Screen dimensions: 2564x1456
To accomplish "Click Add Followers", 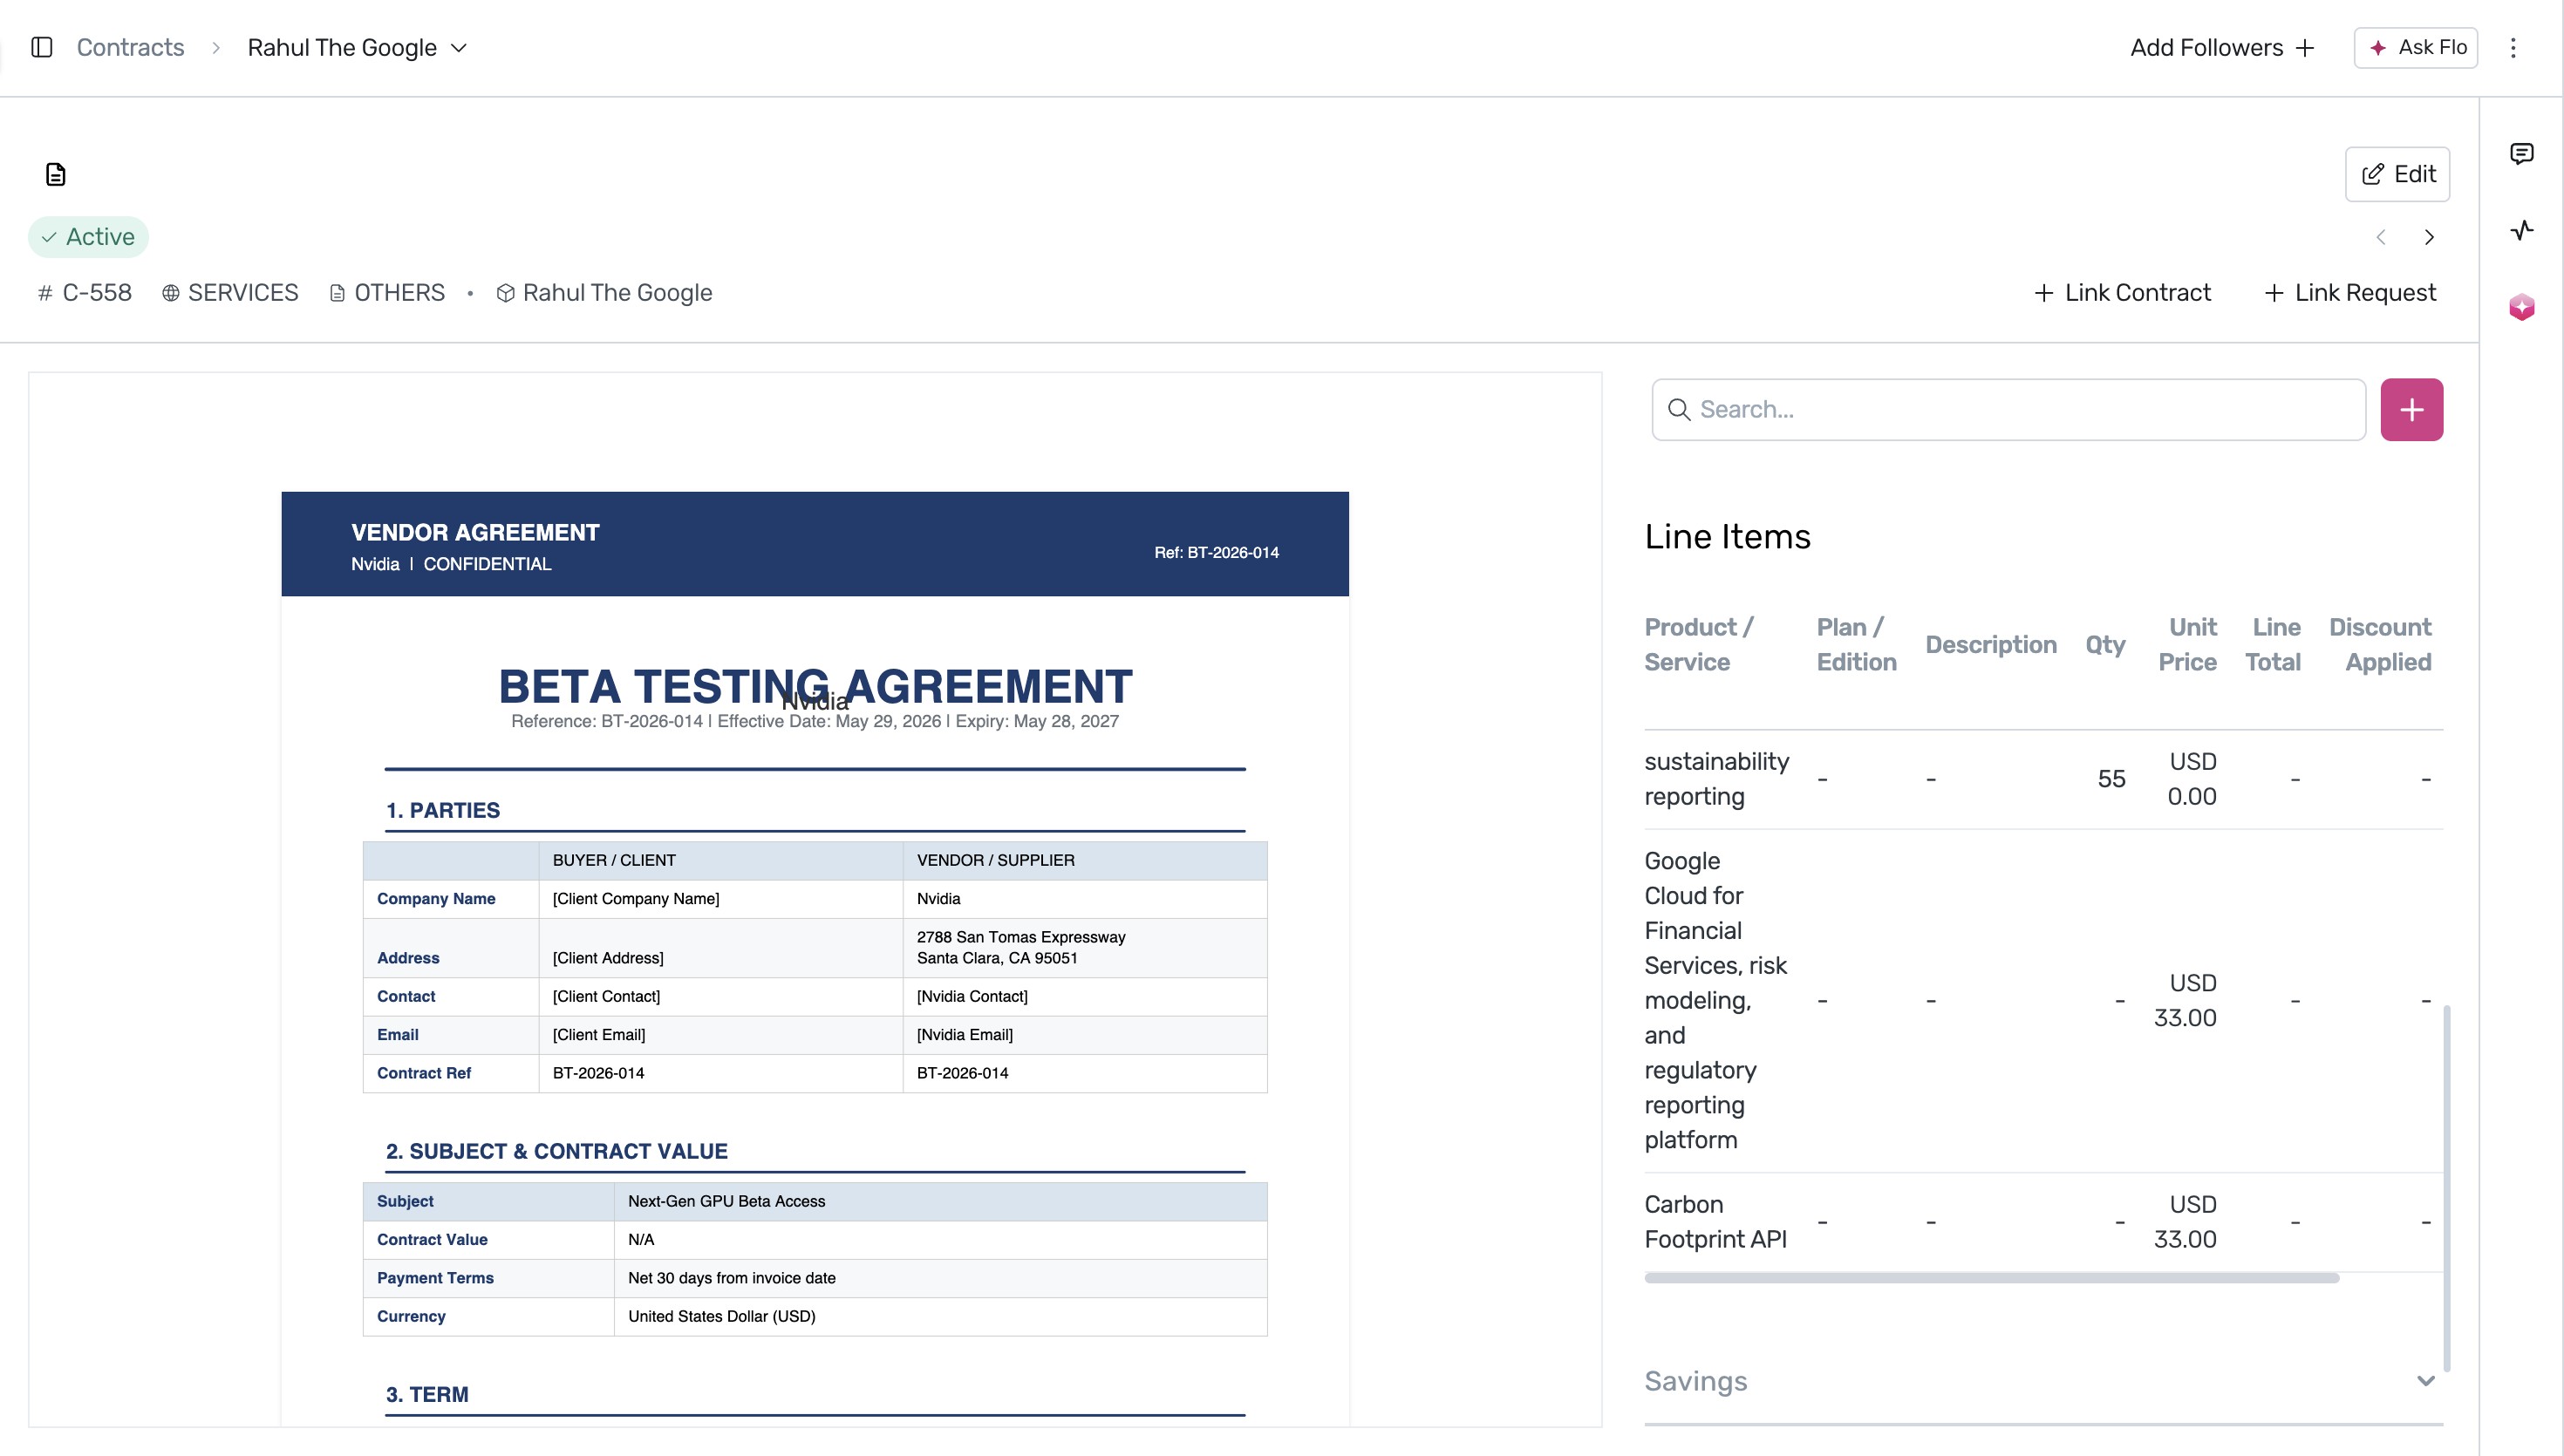I will pos(2222,47).
